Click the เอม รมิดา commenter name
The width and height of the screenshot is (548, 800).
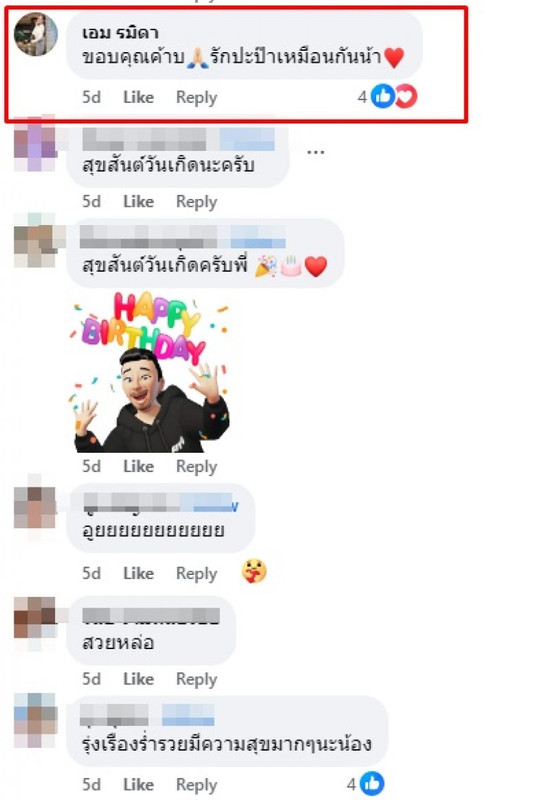(x=120, y=33)
